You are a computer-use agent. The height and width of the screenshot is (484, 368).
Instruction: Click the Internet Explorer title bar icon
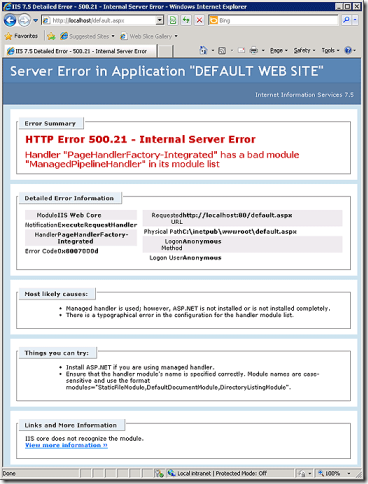[x=7, y=6]
